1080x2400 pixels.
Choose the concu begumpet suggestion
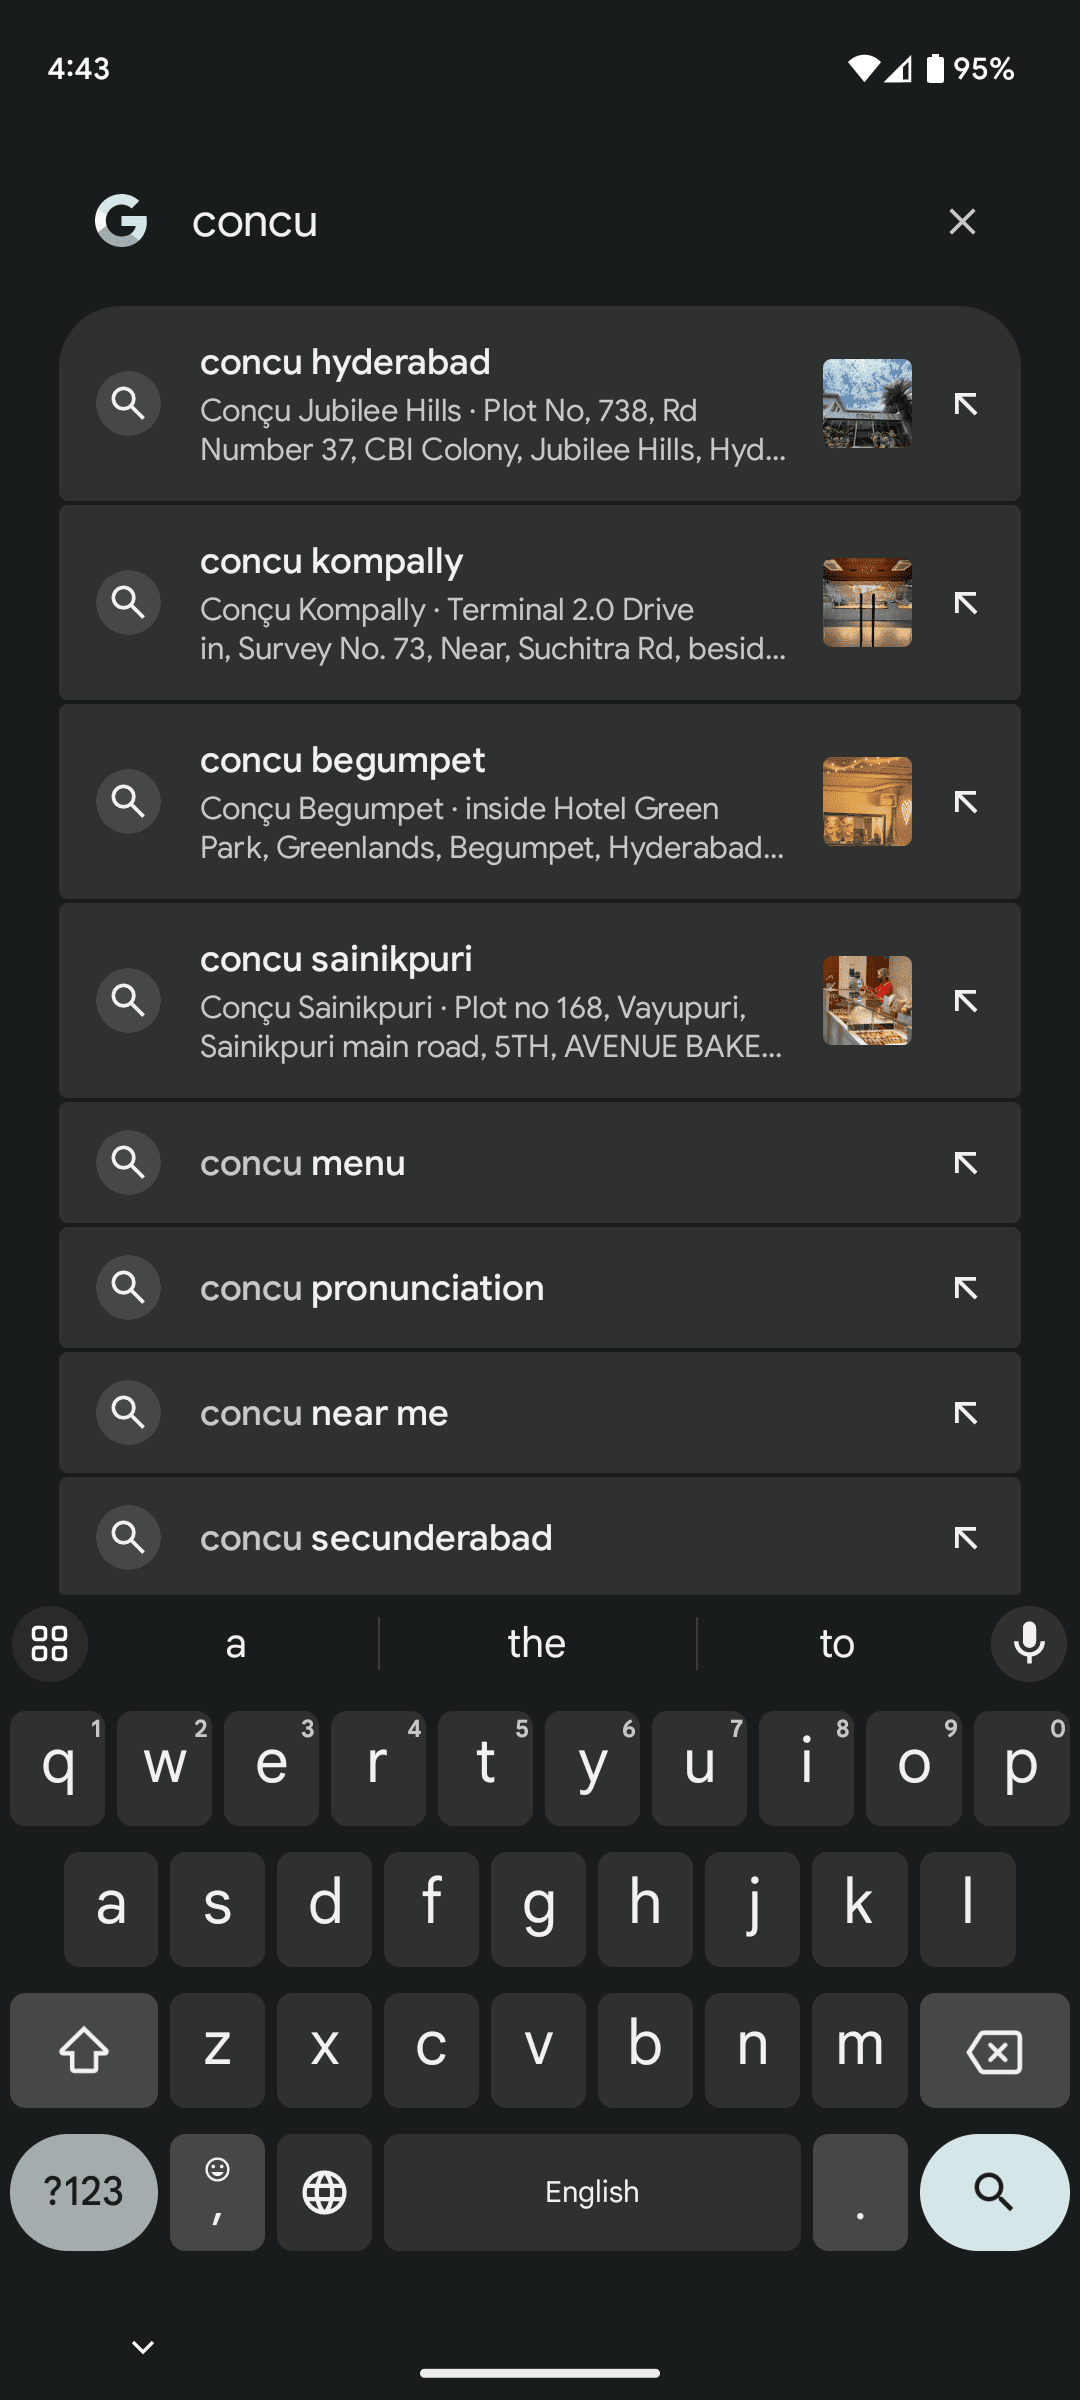[450, 800]
